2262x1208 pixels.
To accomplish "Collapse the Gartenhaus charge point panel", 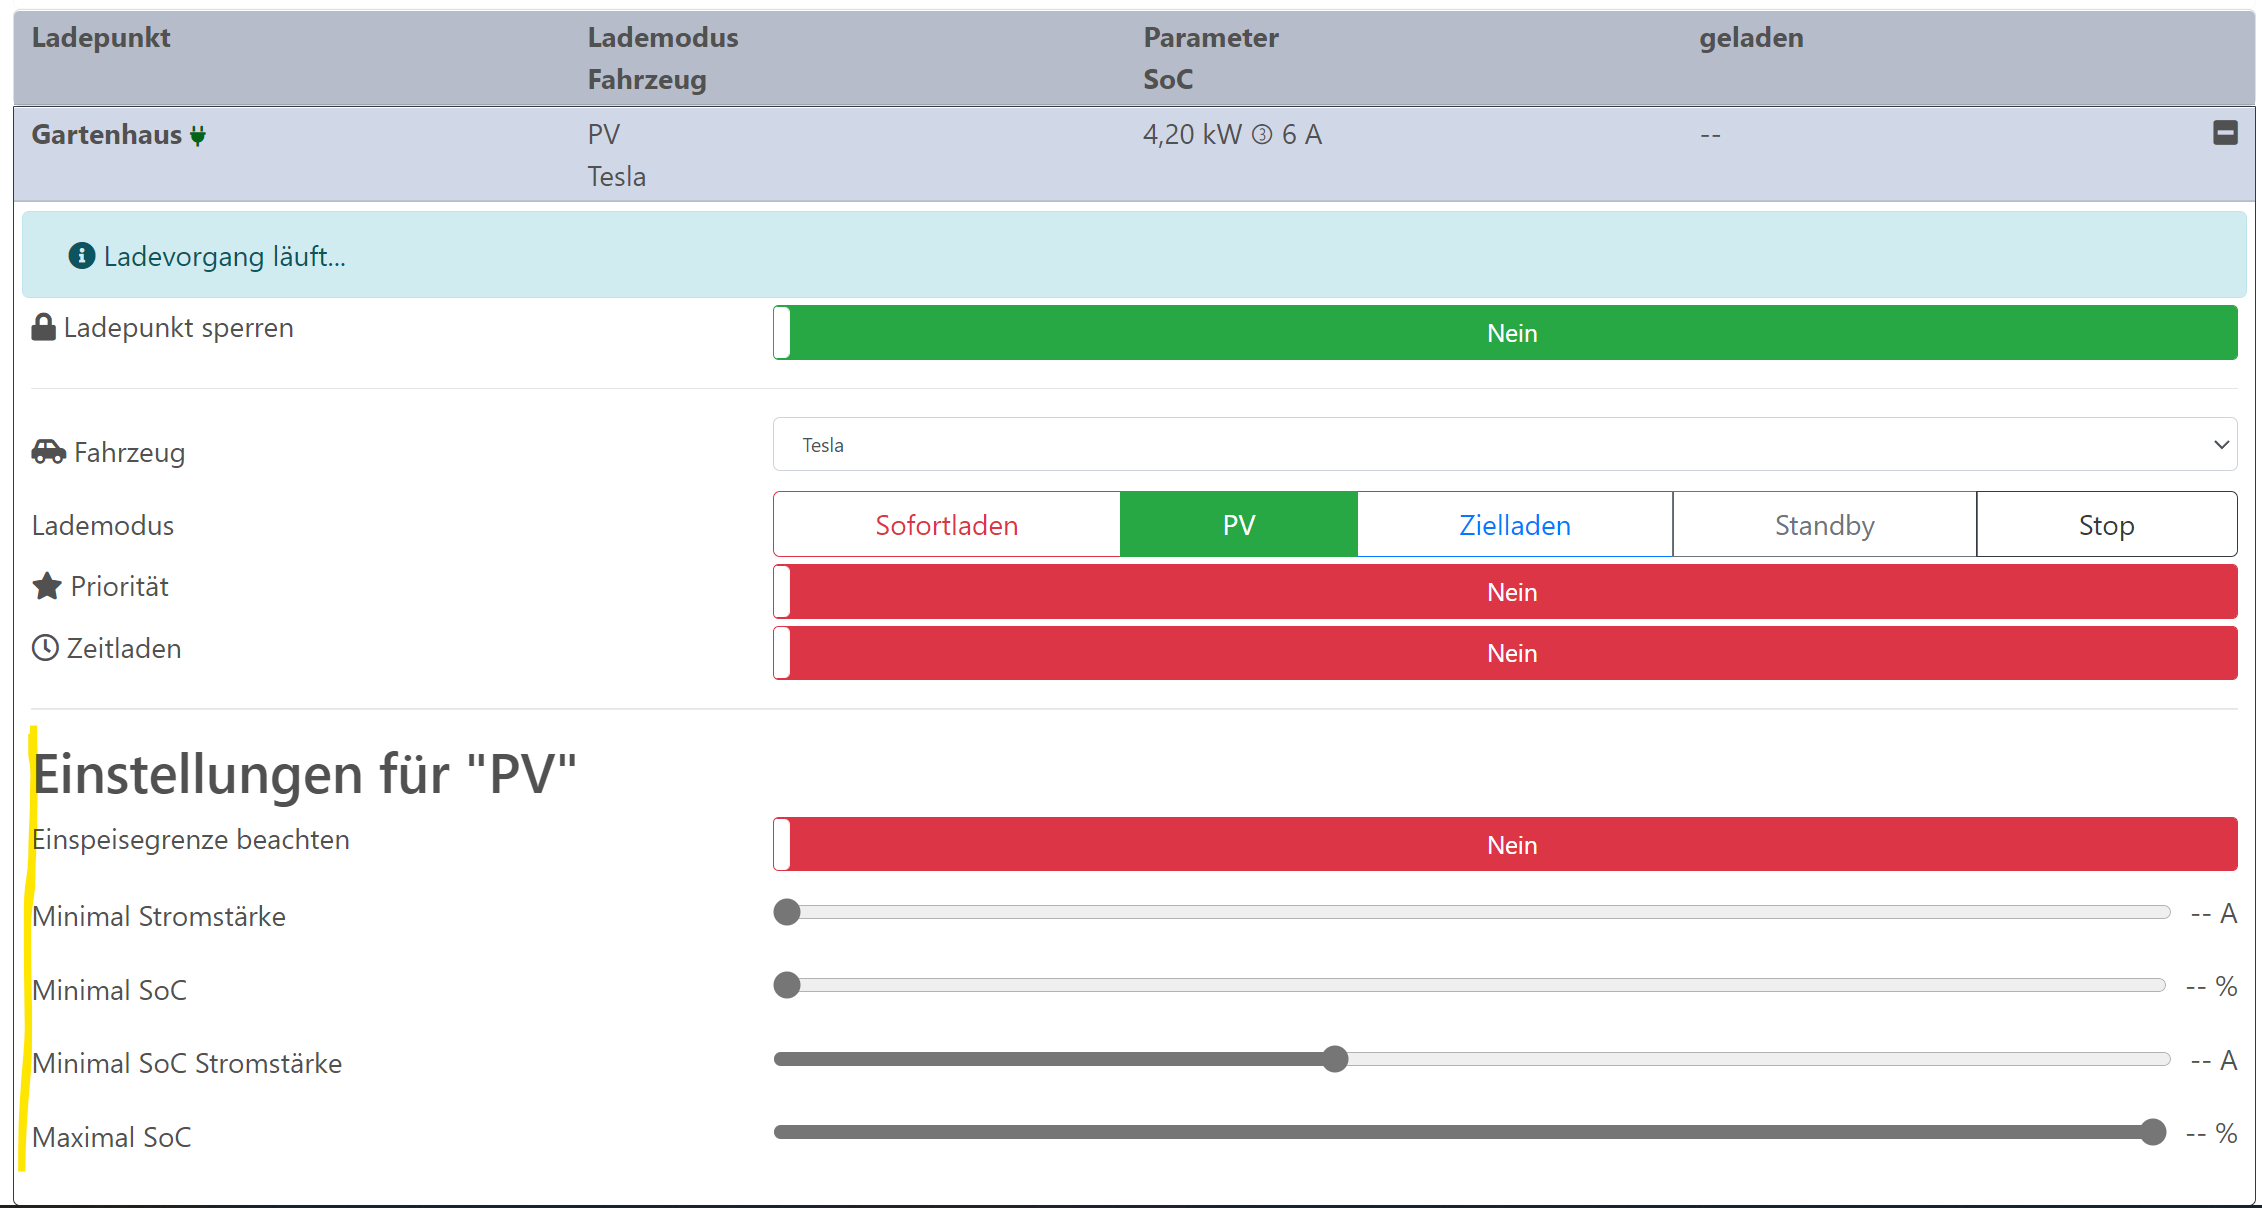I will tap(2225, 133).
